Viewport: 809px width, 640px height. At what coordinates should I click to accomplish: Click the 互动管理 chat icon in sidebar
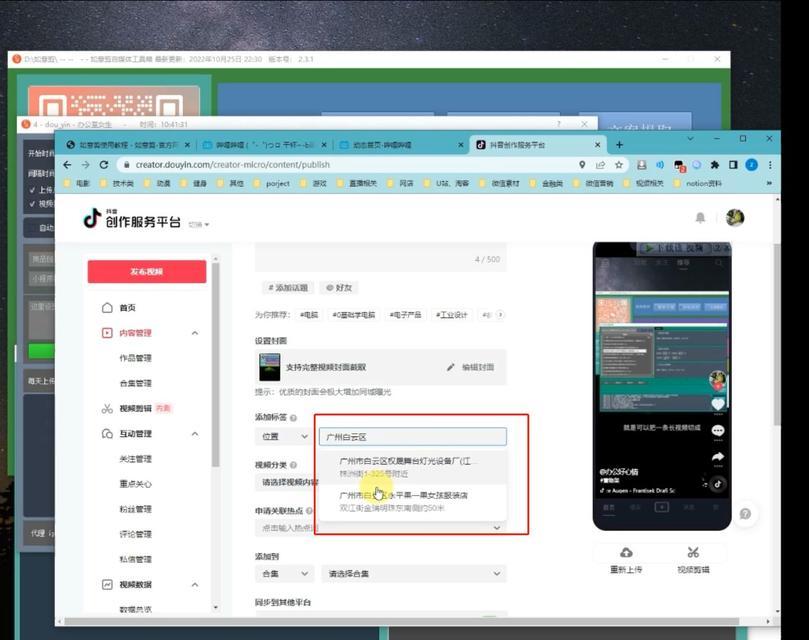click(x=107, y=434)
